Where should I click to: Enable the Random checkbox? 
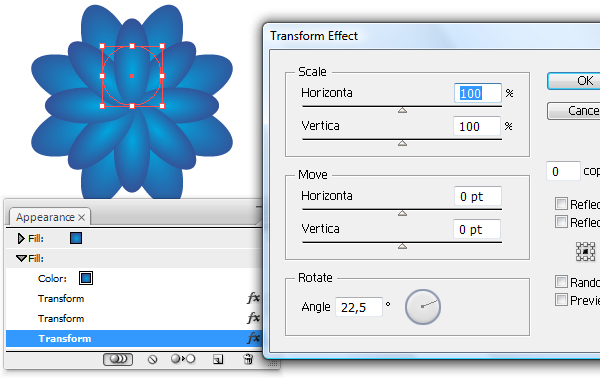point(561,282)
